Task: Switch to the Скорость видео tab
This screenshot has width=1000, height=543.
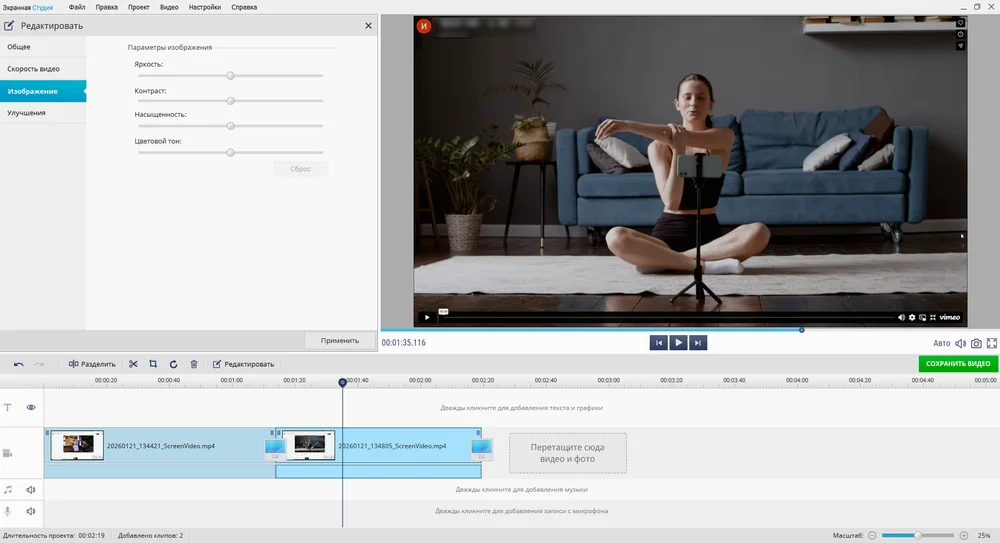Action: 33,69
